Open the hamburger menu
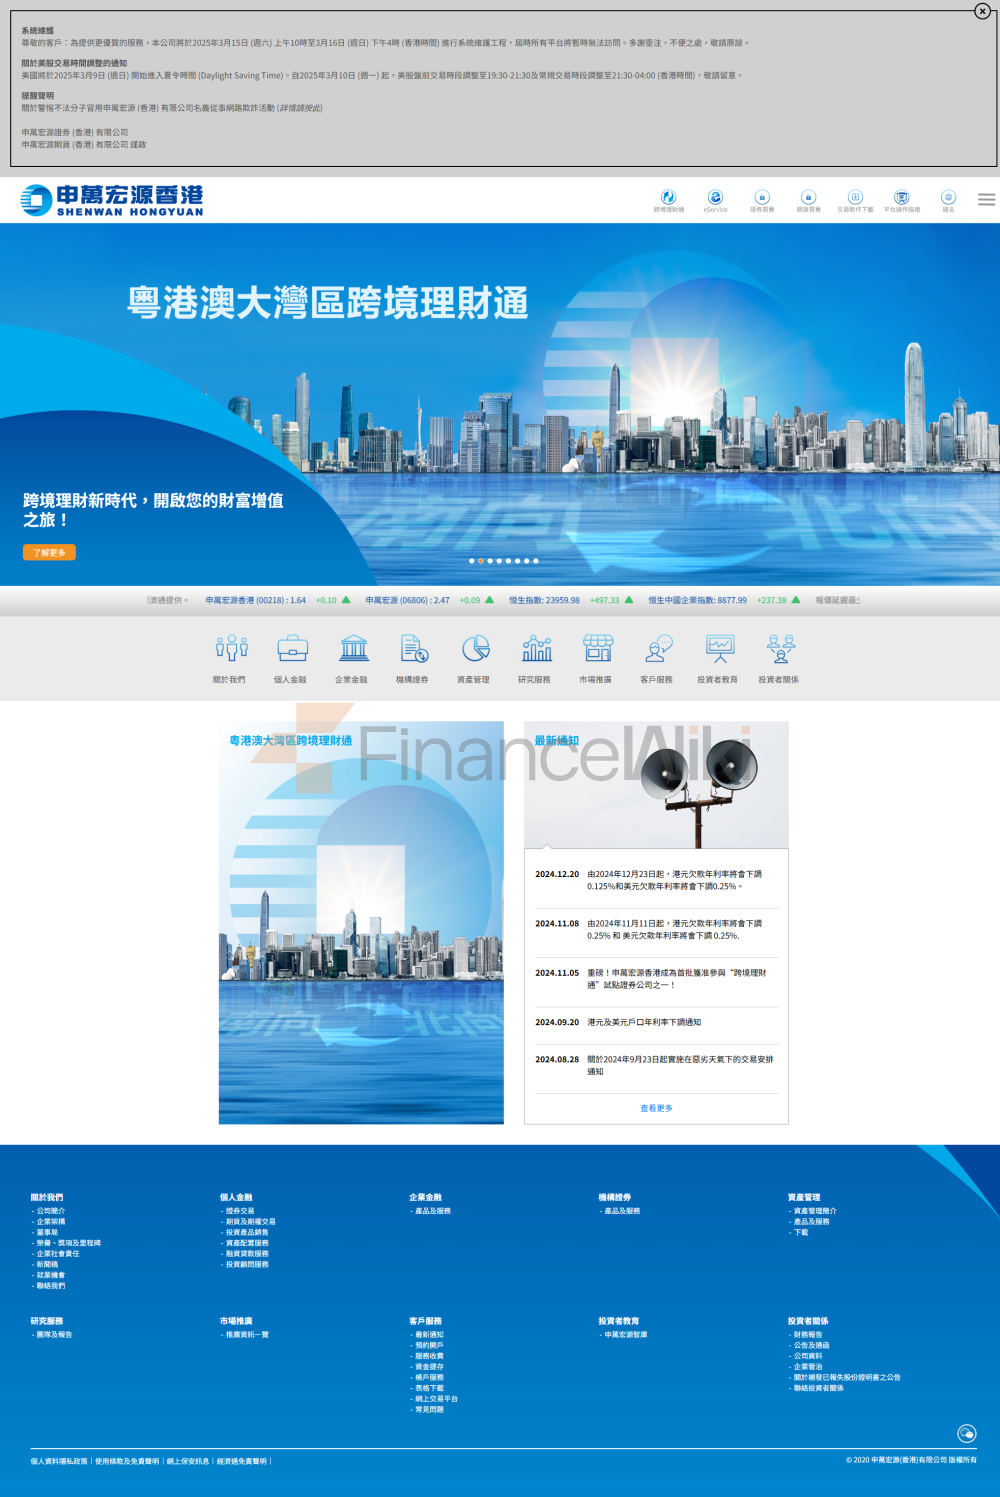The height and width of the screenshot is (1497, 1000). click(x=986, y=200)
